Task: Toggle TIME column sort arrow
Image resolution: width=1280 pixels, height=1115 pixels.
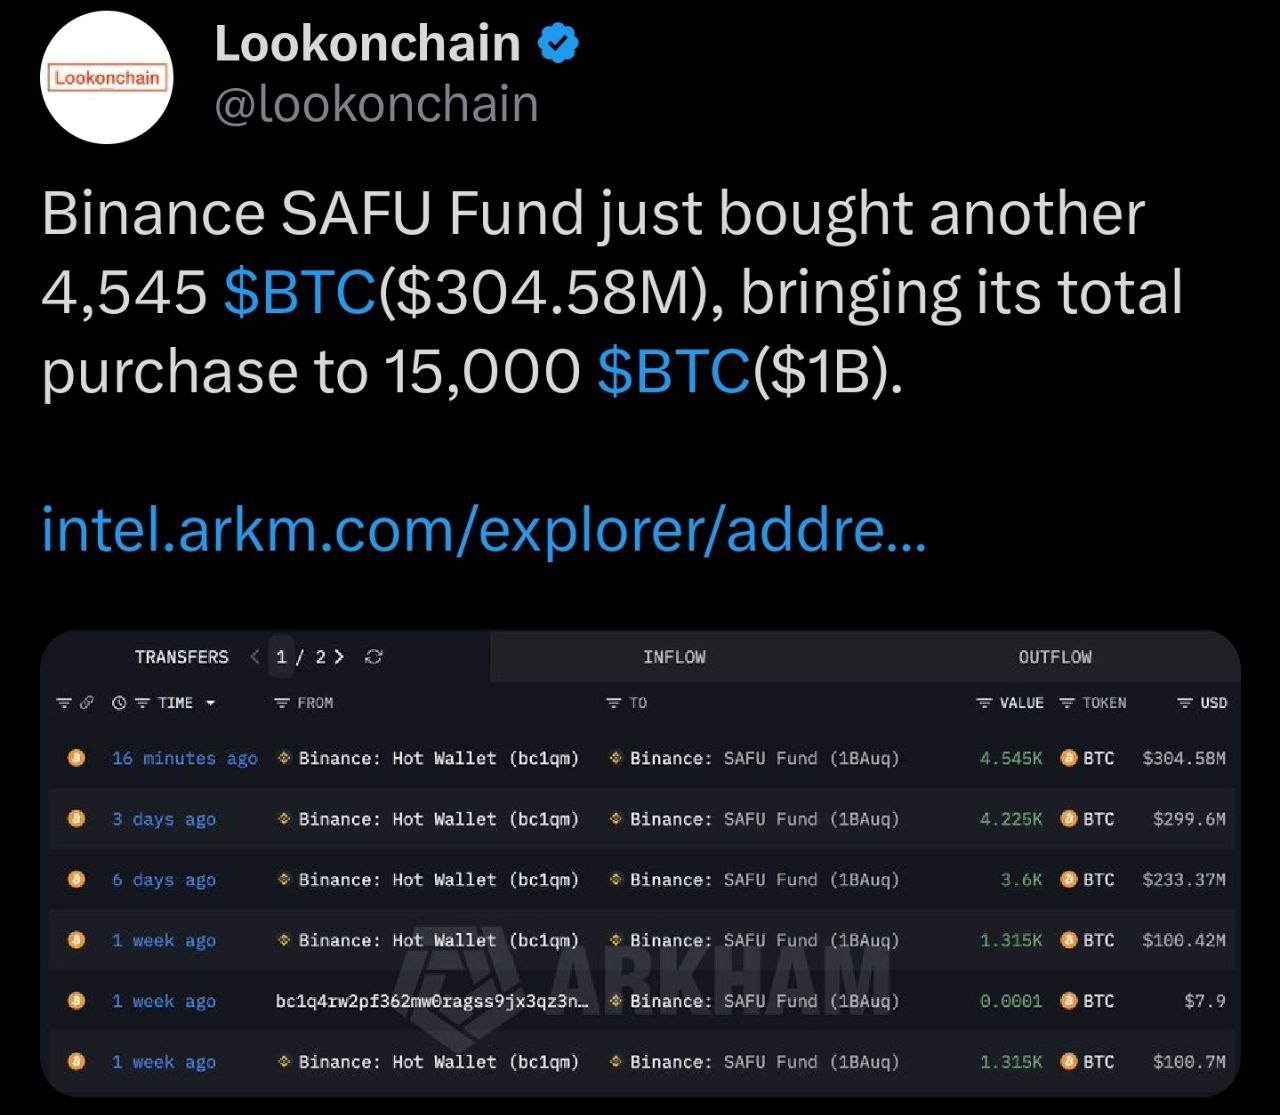Action: pos(210,703)
